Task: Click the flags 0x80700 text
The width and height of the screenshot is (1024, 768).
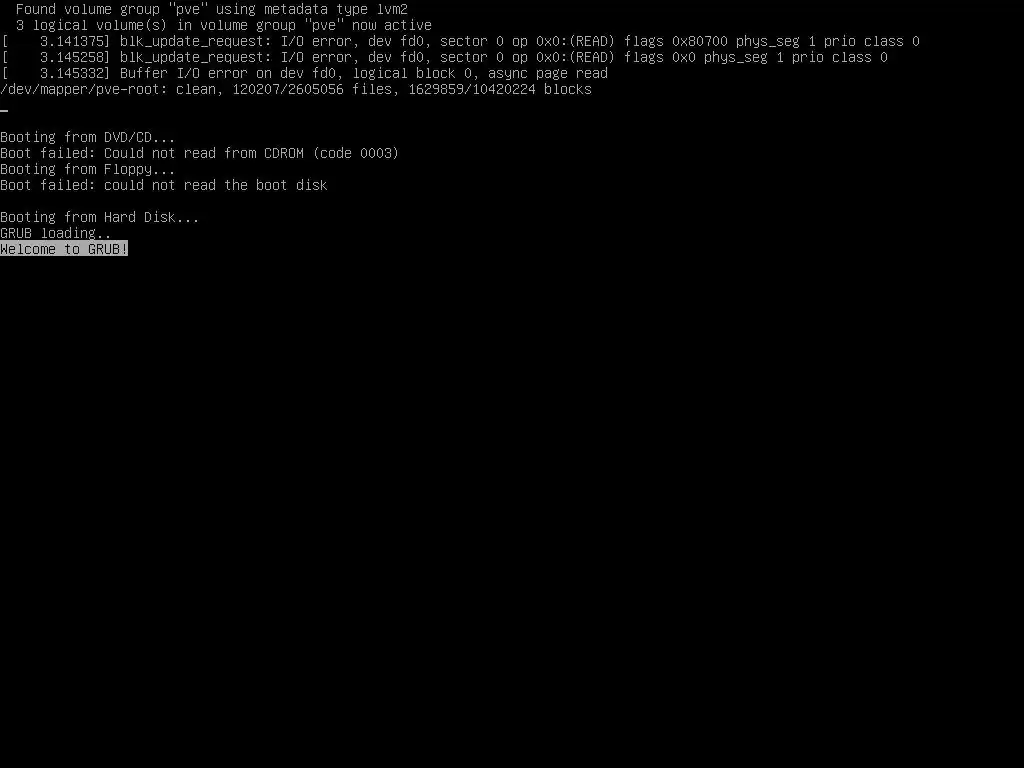Action: [x=675, y=41]
